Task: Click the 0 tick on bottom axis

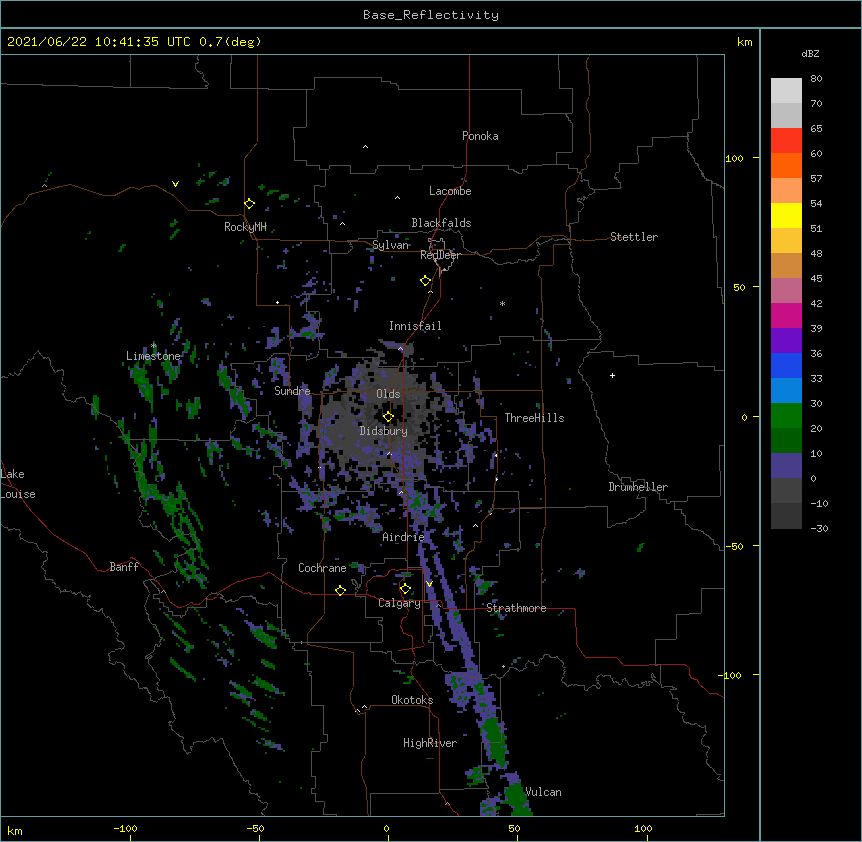Action: pyautogui.click(x=386, y=828)
